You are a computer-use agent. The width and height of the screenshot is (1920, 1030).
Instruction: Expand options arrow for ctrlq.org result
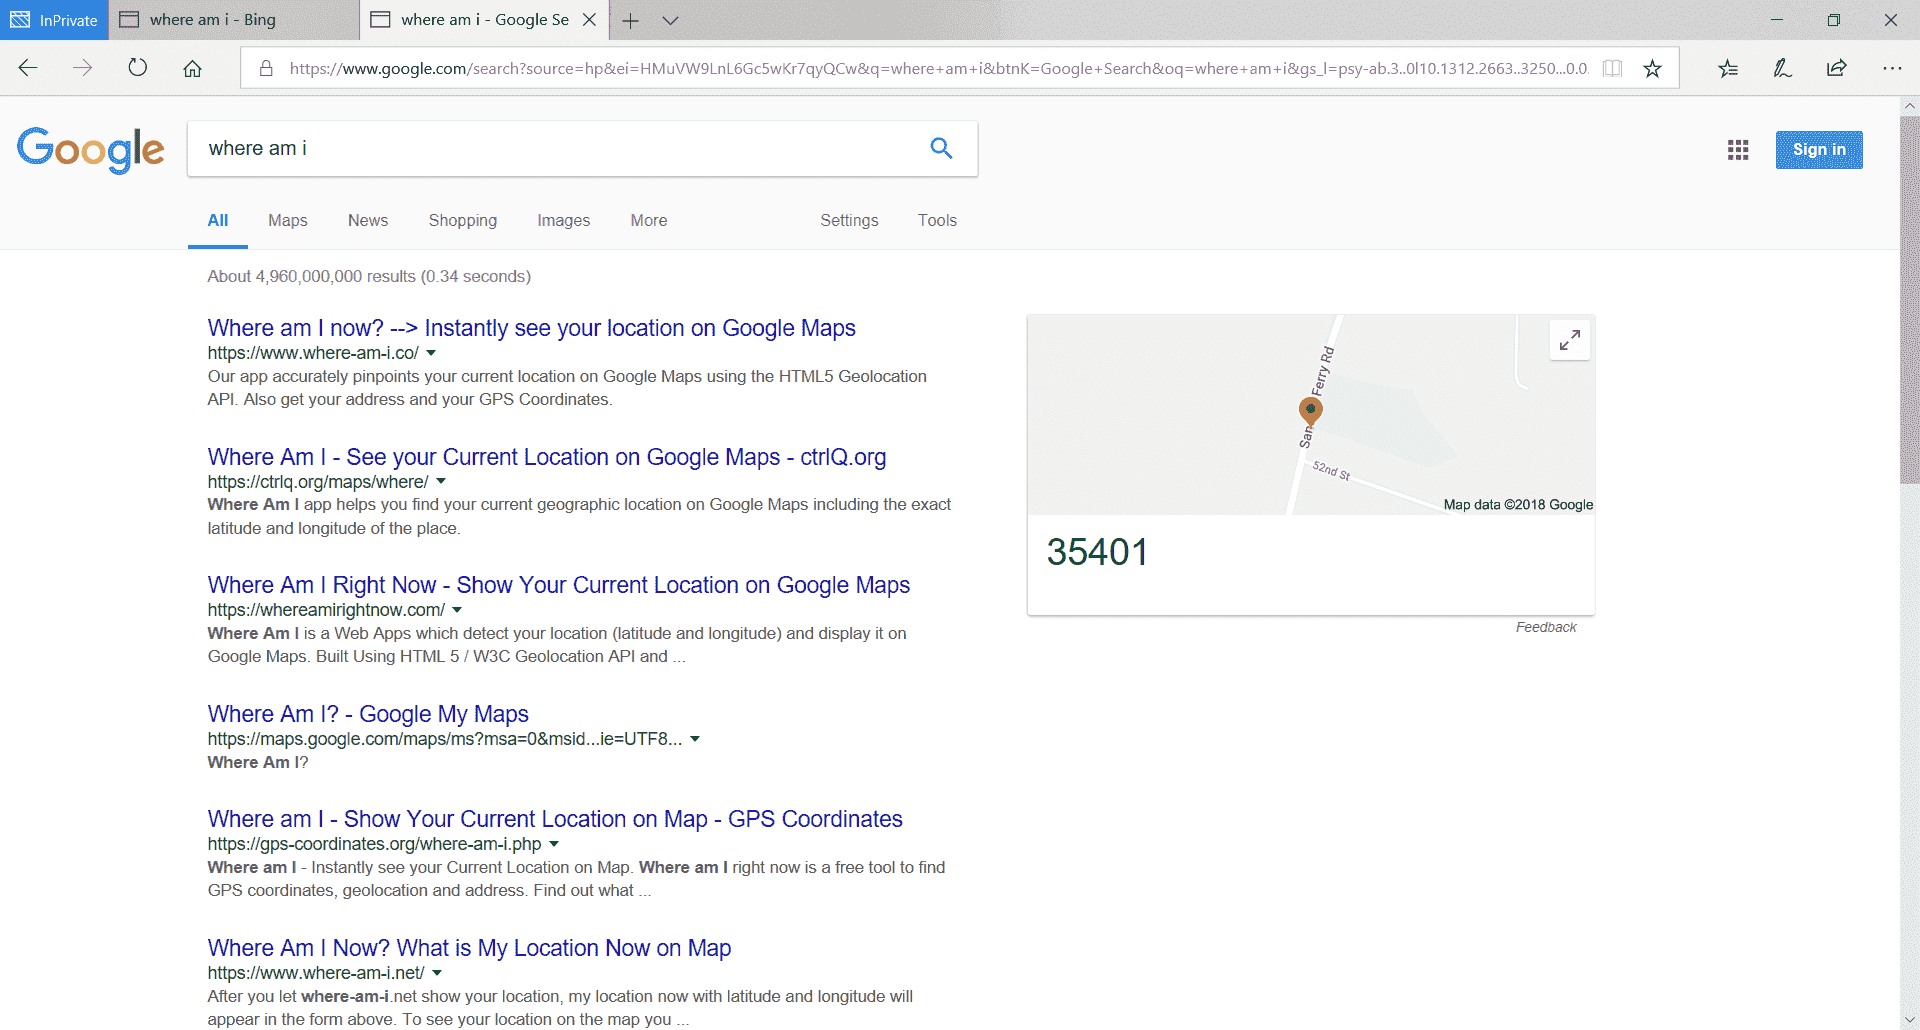tap(441, 482)
